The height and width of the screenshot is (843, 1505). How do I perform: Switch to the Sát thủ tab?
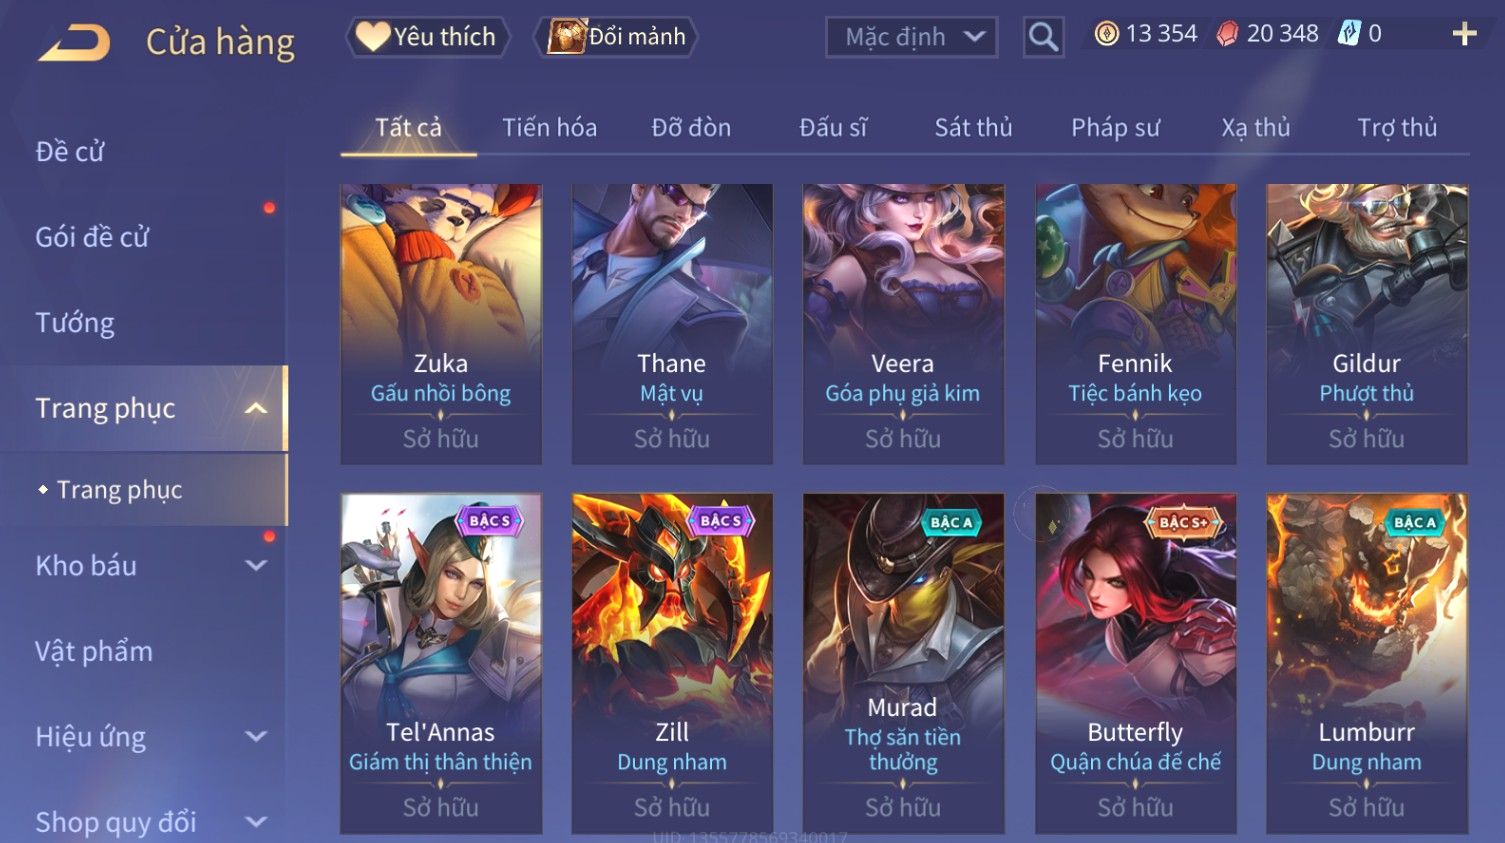pyautogui.click(x=973, y=128)
